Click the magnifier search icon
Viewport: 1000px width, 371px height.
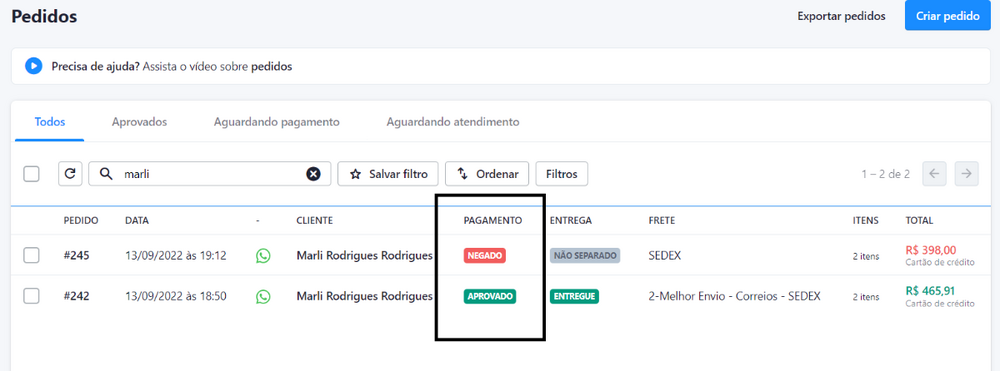coord(107,174)
